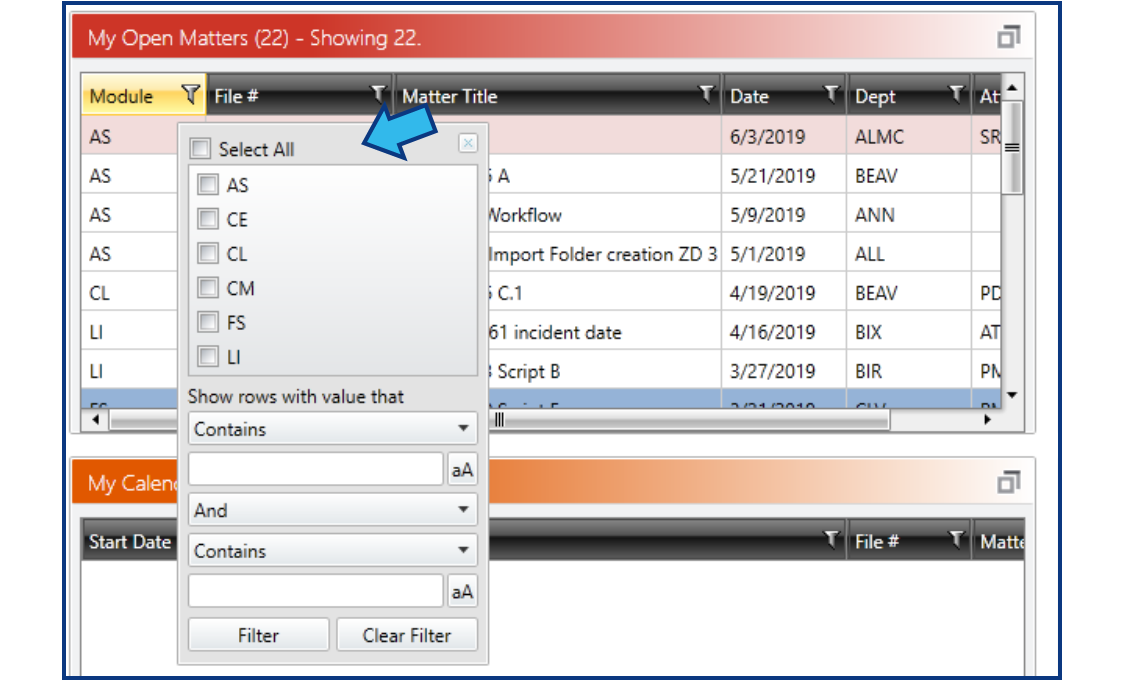Pop out the My Open Matters panel
The image size is (1123, 681).
[x=1008, y=37]
